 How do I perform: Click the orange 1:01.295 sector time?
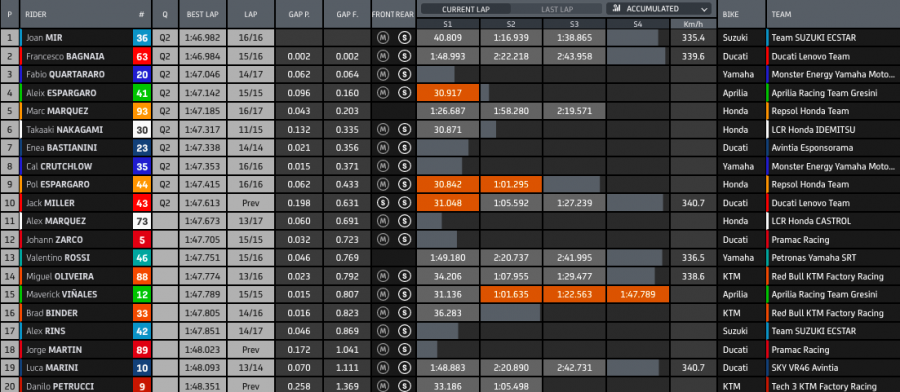[511, 185]
